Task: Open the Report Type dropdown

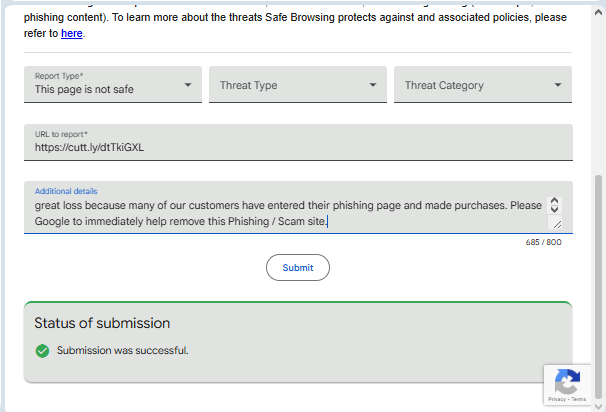Action: tap(113, 84)
